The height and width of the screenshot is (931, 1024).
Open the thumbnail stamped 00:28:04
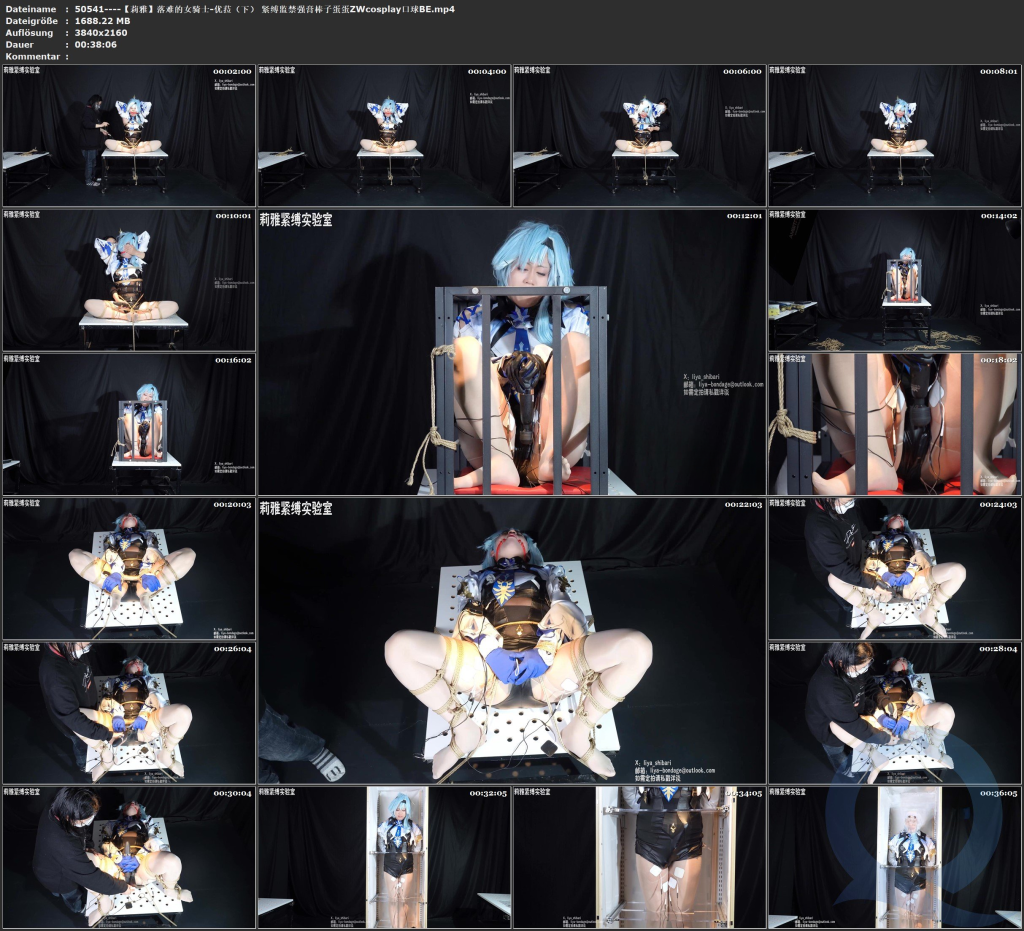click(x=895, y=713)
